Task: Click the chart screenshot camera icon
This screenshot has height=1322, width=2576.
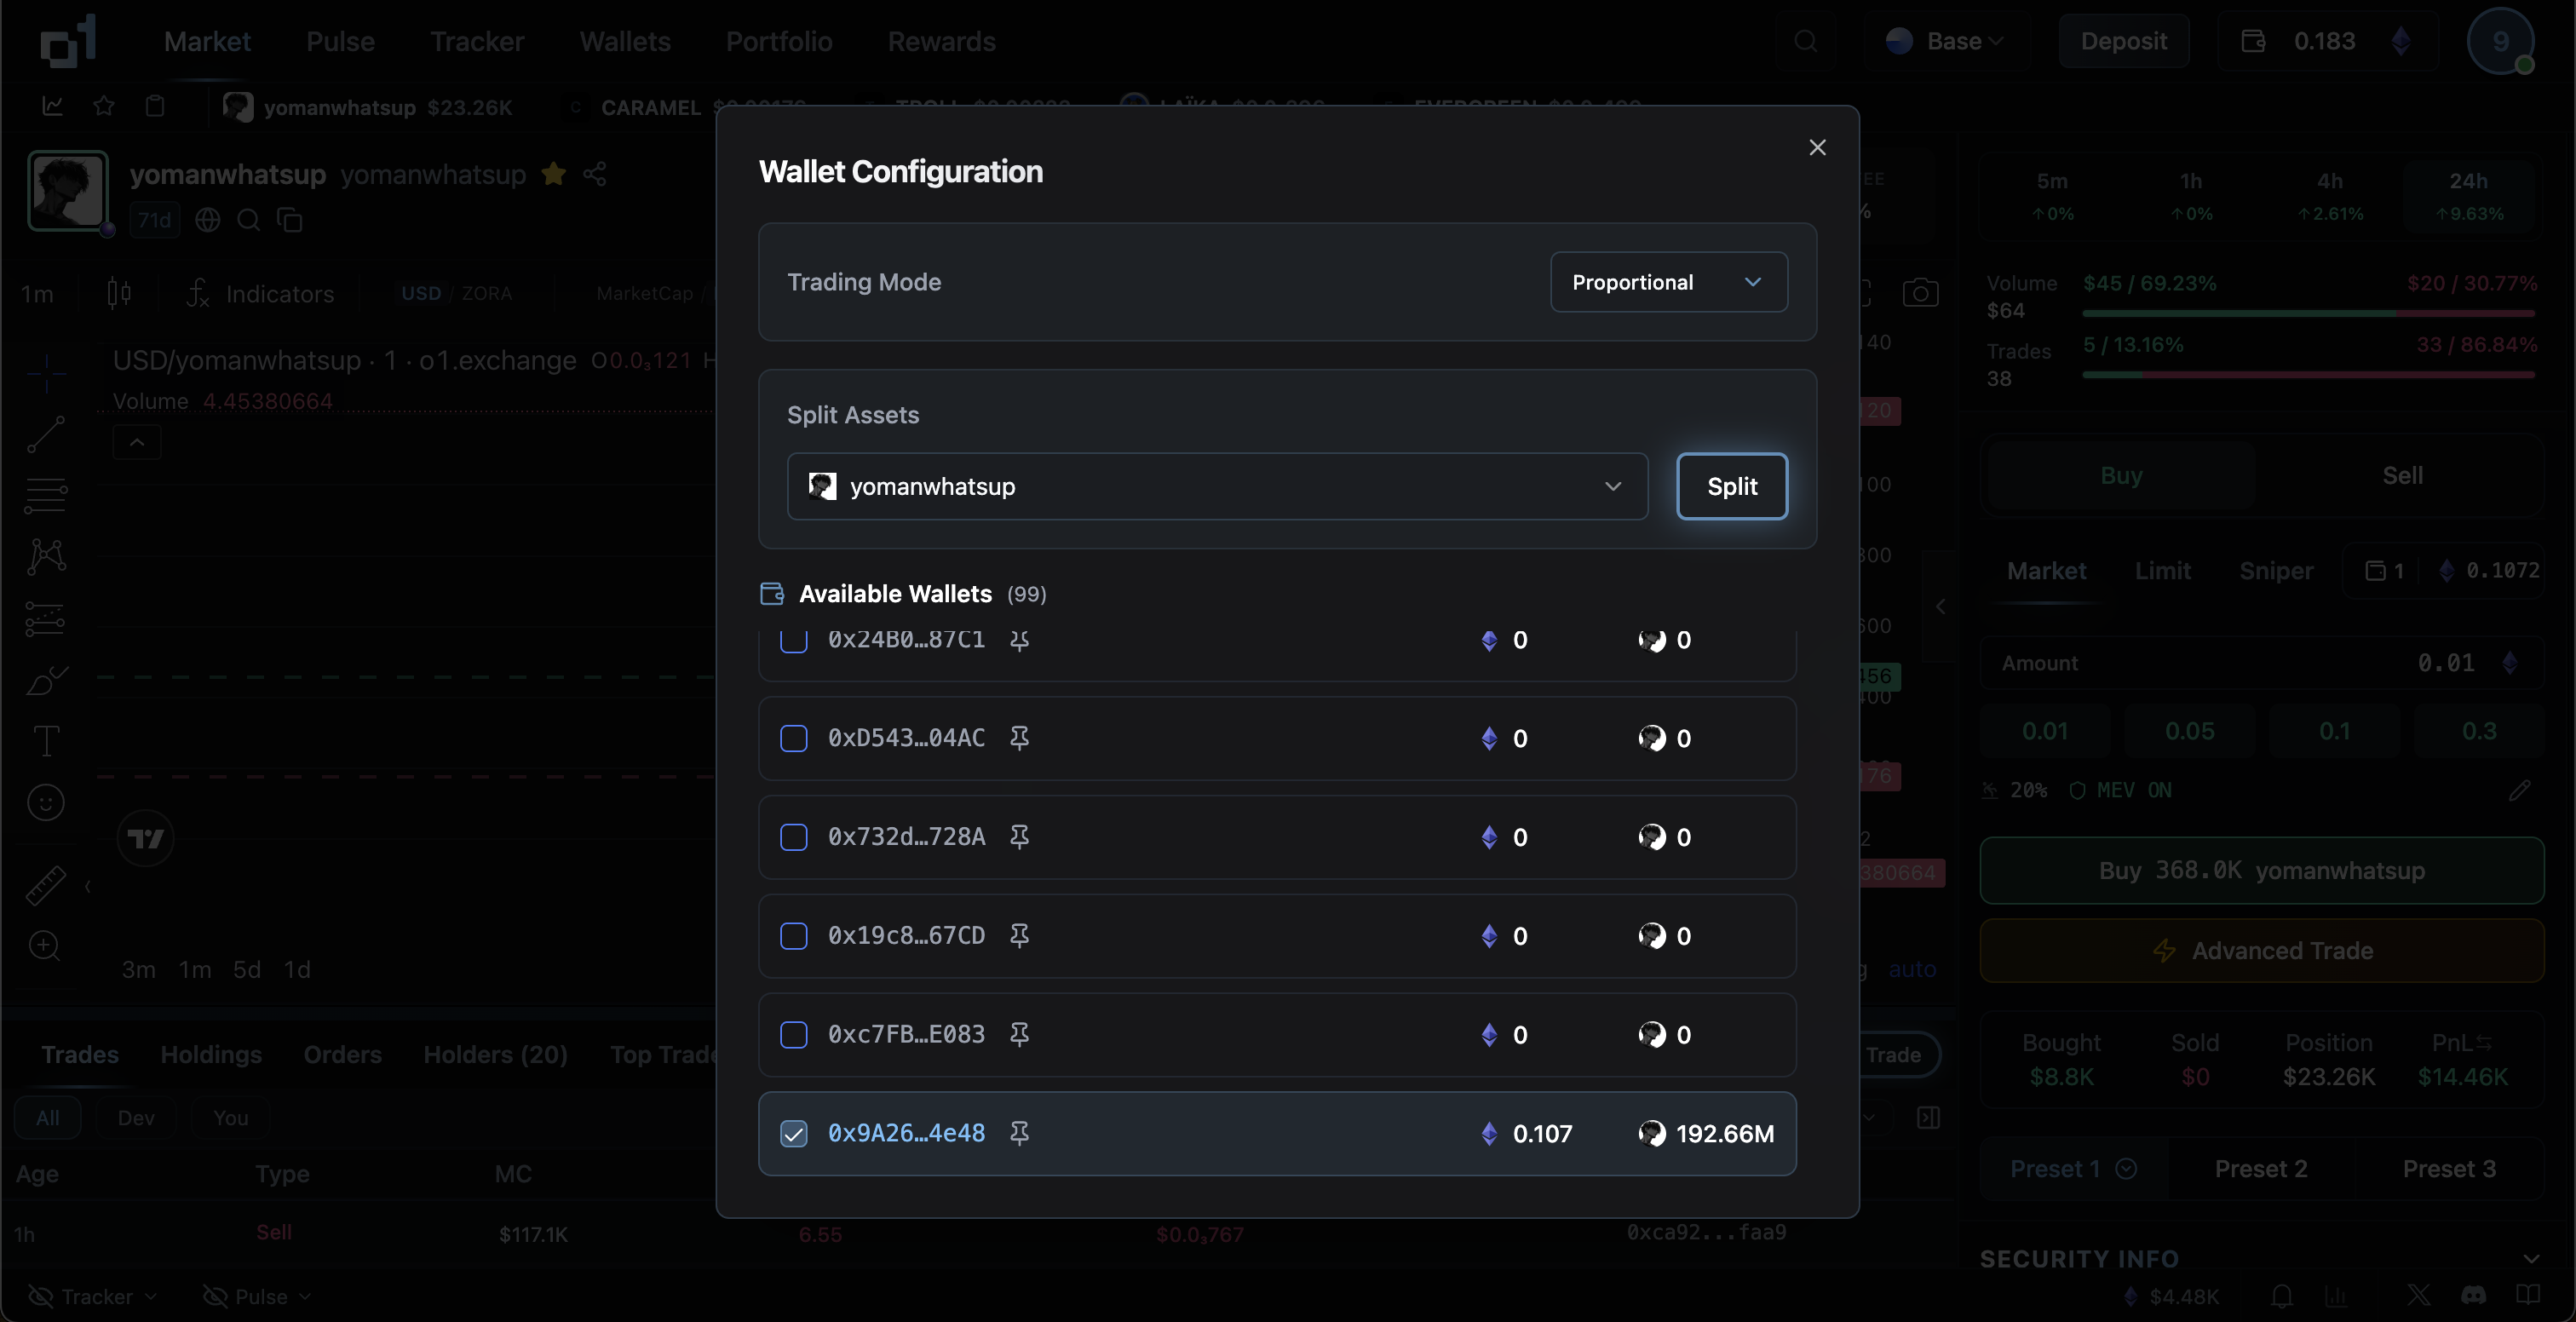Action: (1920, 294)
